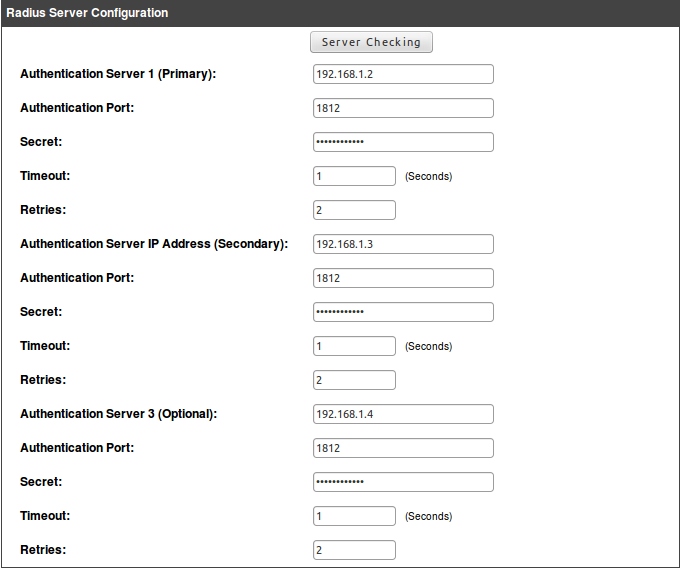The width and height of the screenshot is (681, 571).
Task: Focus the secondary Authentication Server IP Address field
Action: tap(403, 244)
